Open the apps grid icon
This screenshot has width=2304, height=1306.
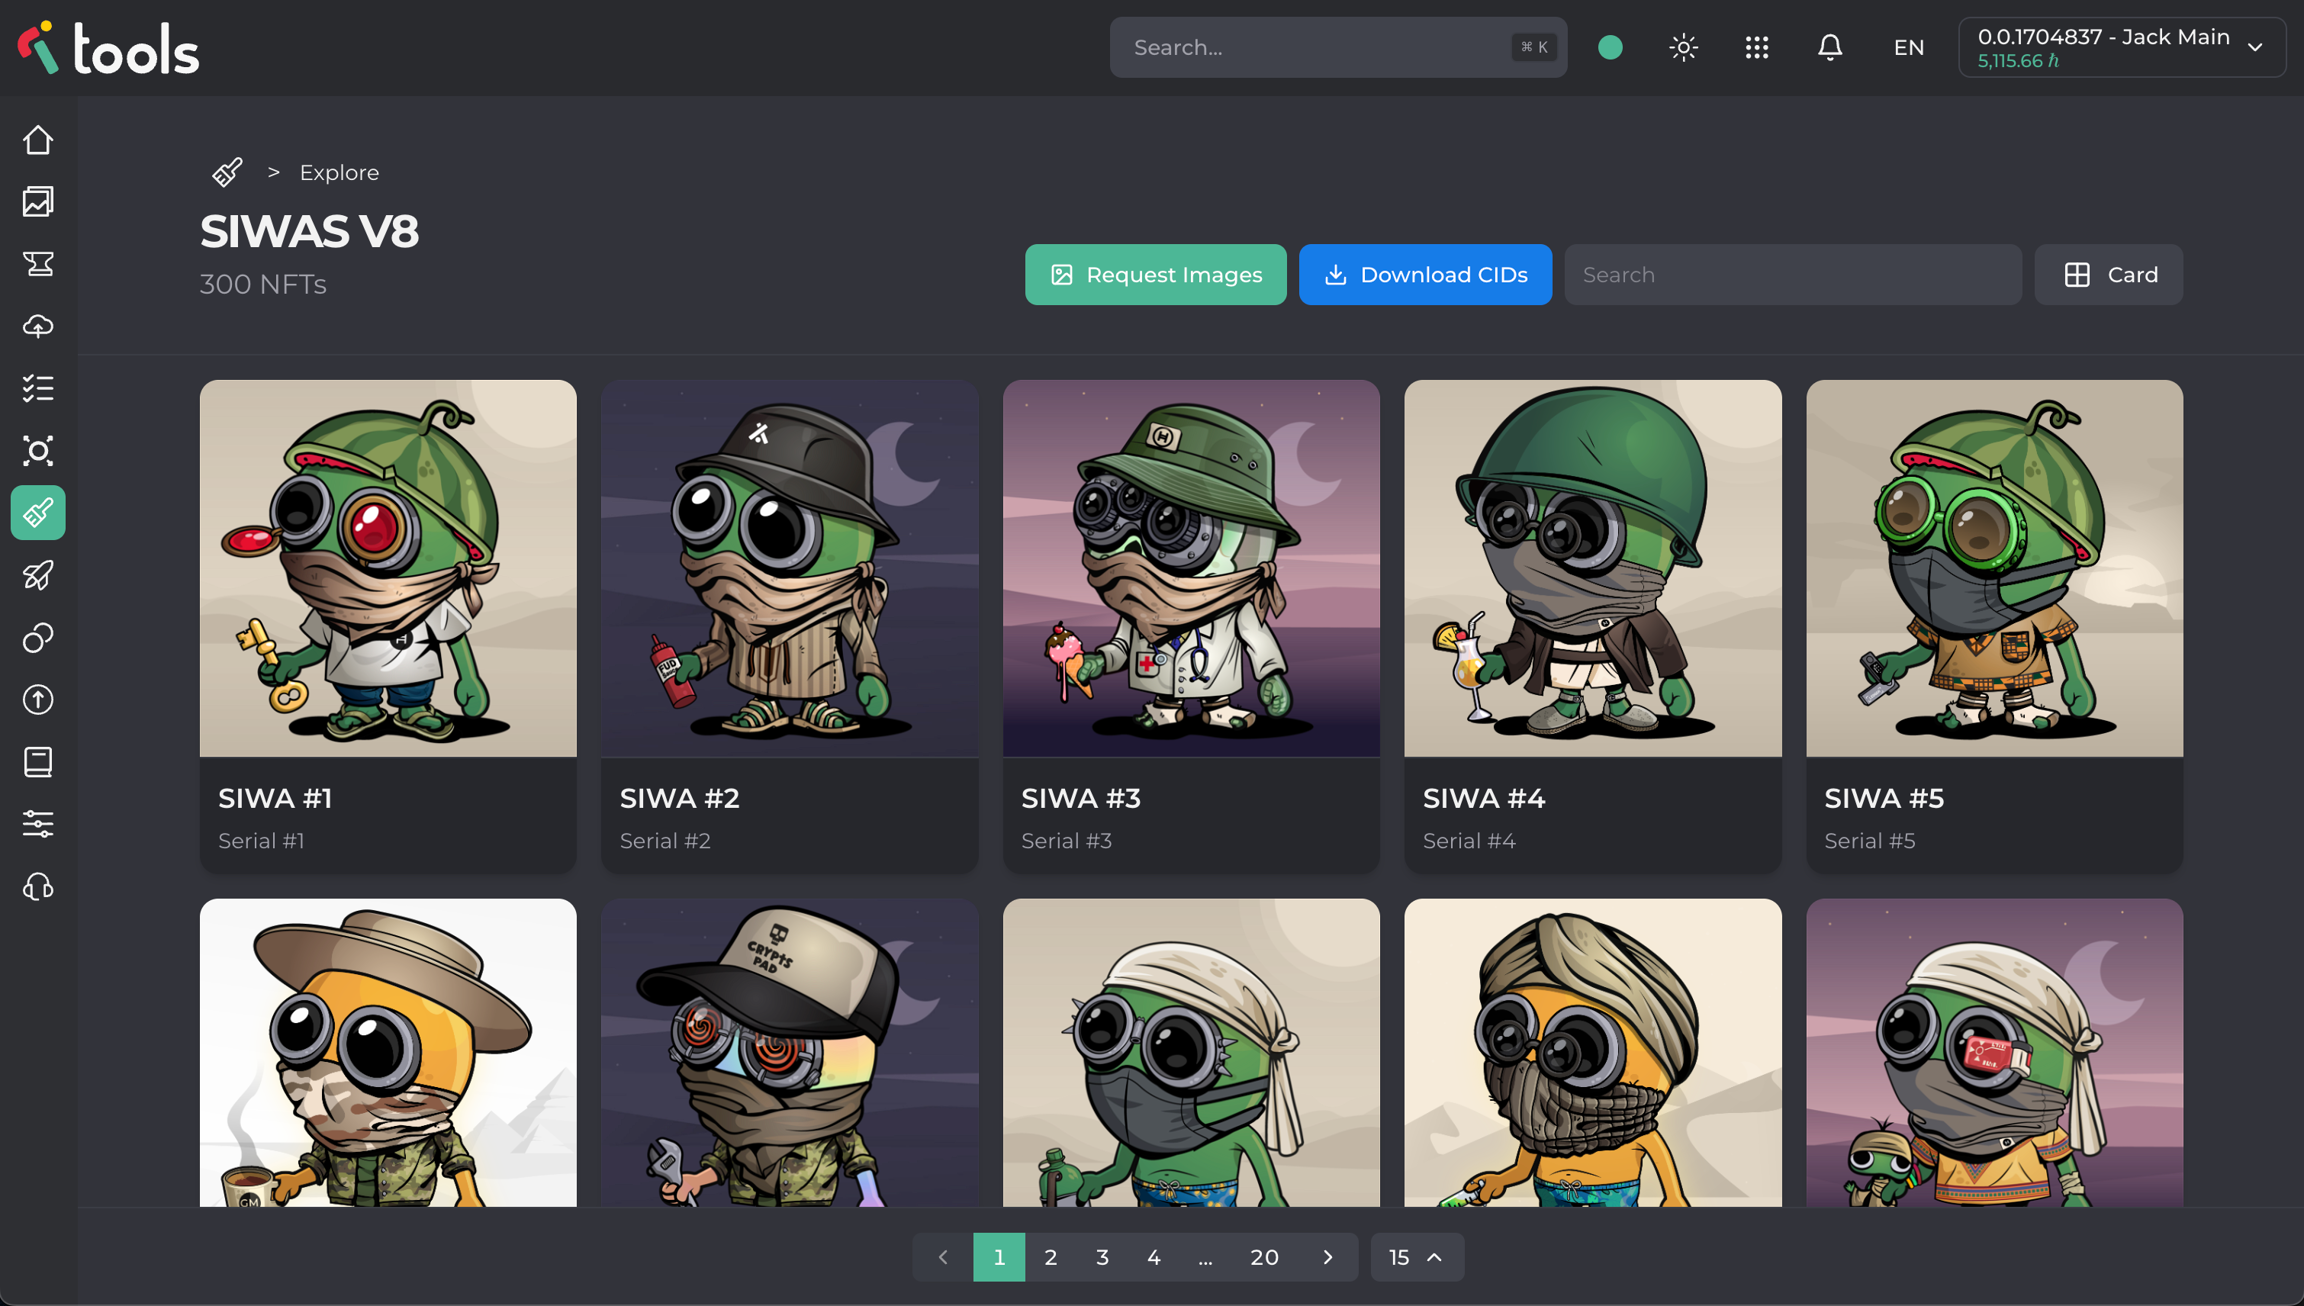(x=1756, y=47)
